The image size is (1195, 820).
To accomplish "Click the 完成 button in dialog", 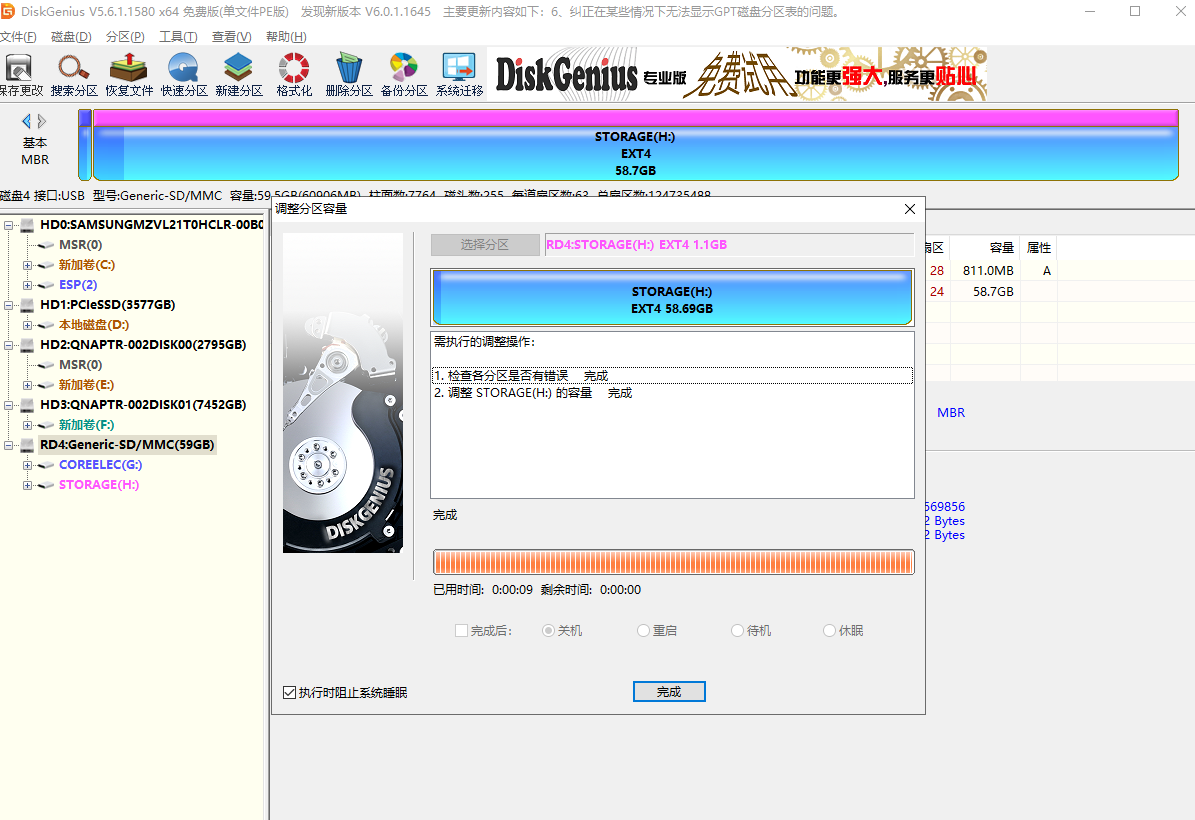I will [x=669, y=692].
